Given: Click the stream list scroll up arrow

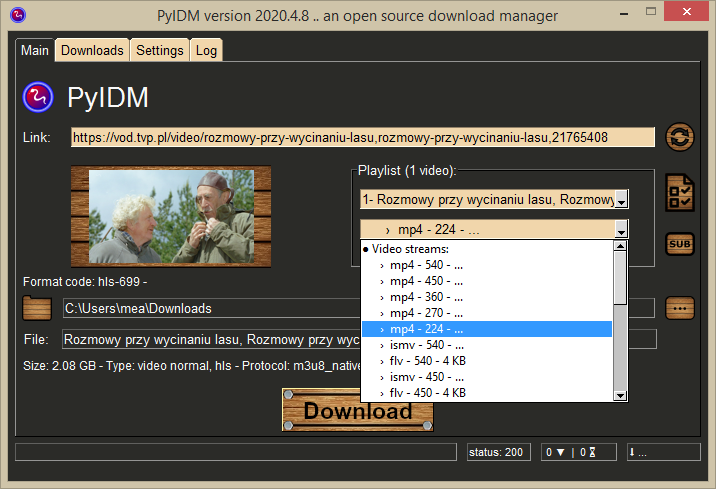Looking at the screenshot, I should tap(620, 246).
